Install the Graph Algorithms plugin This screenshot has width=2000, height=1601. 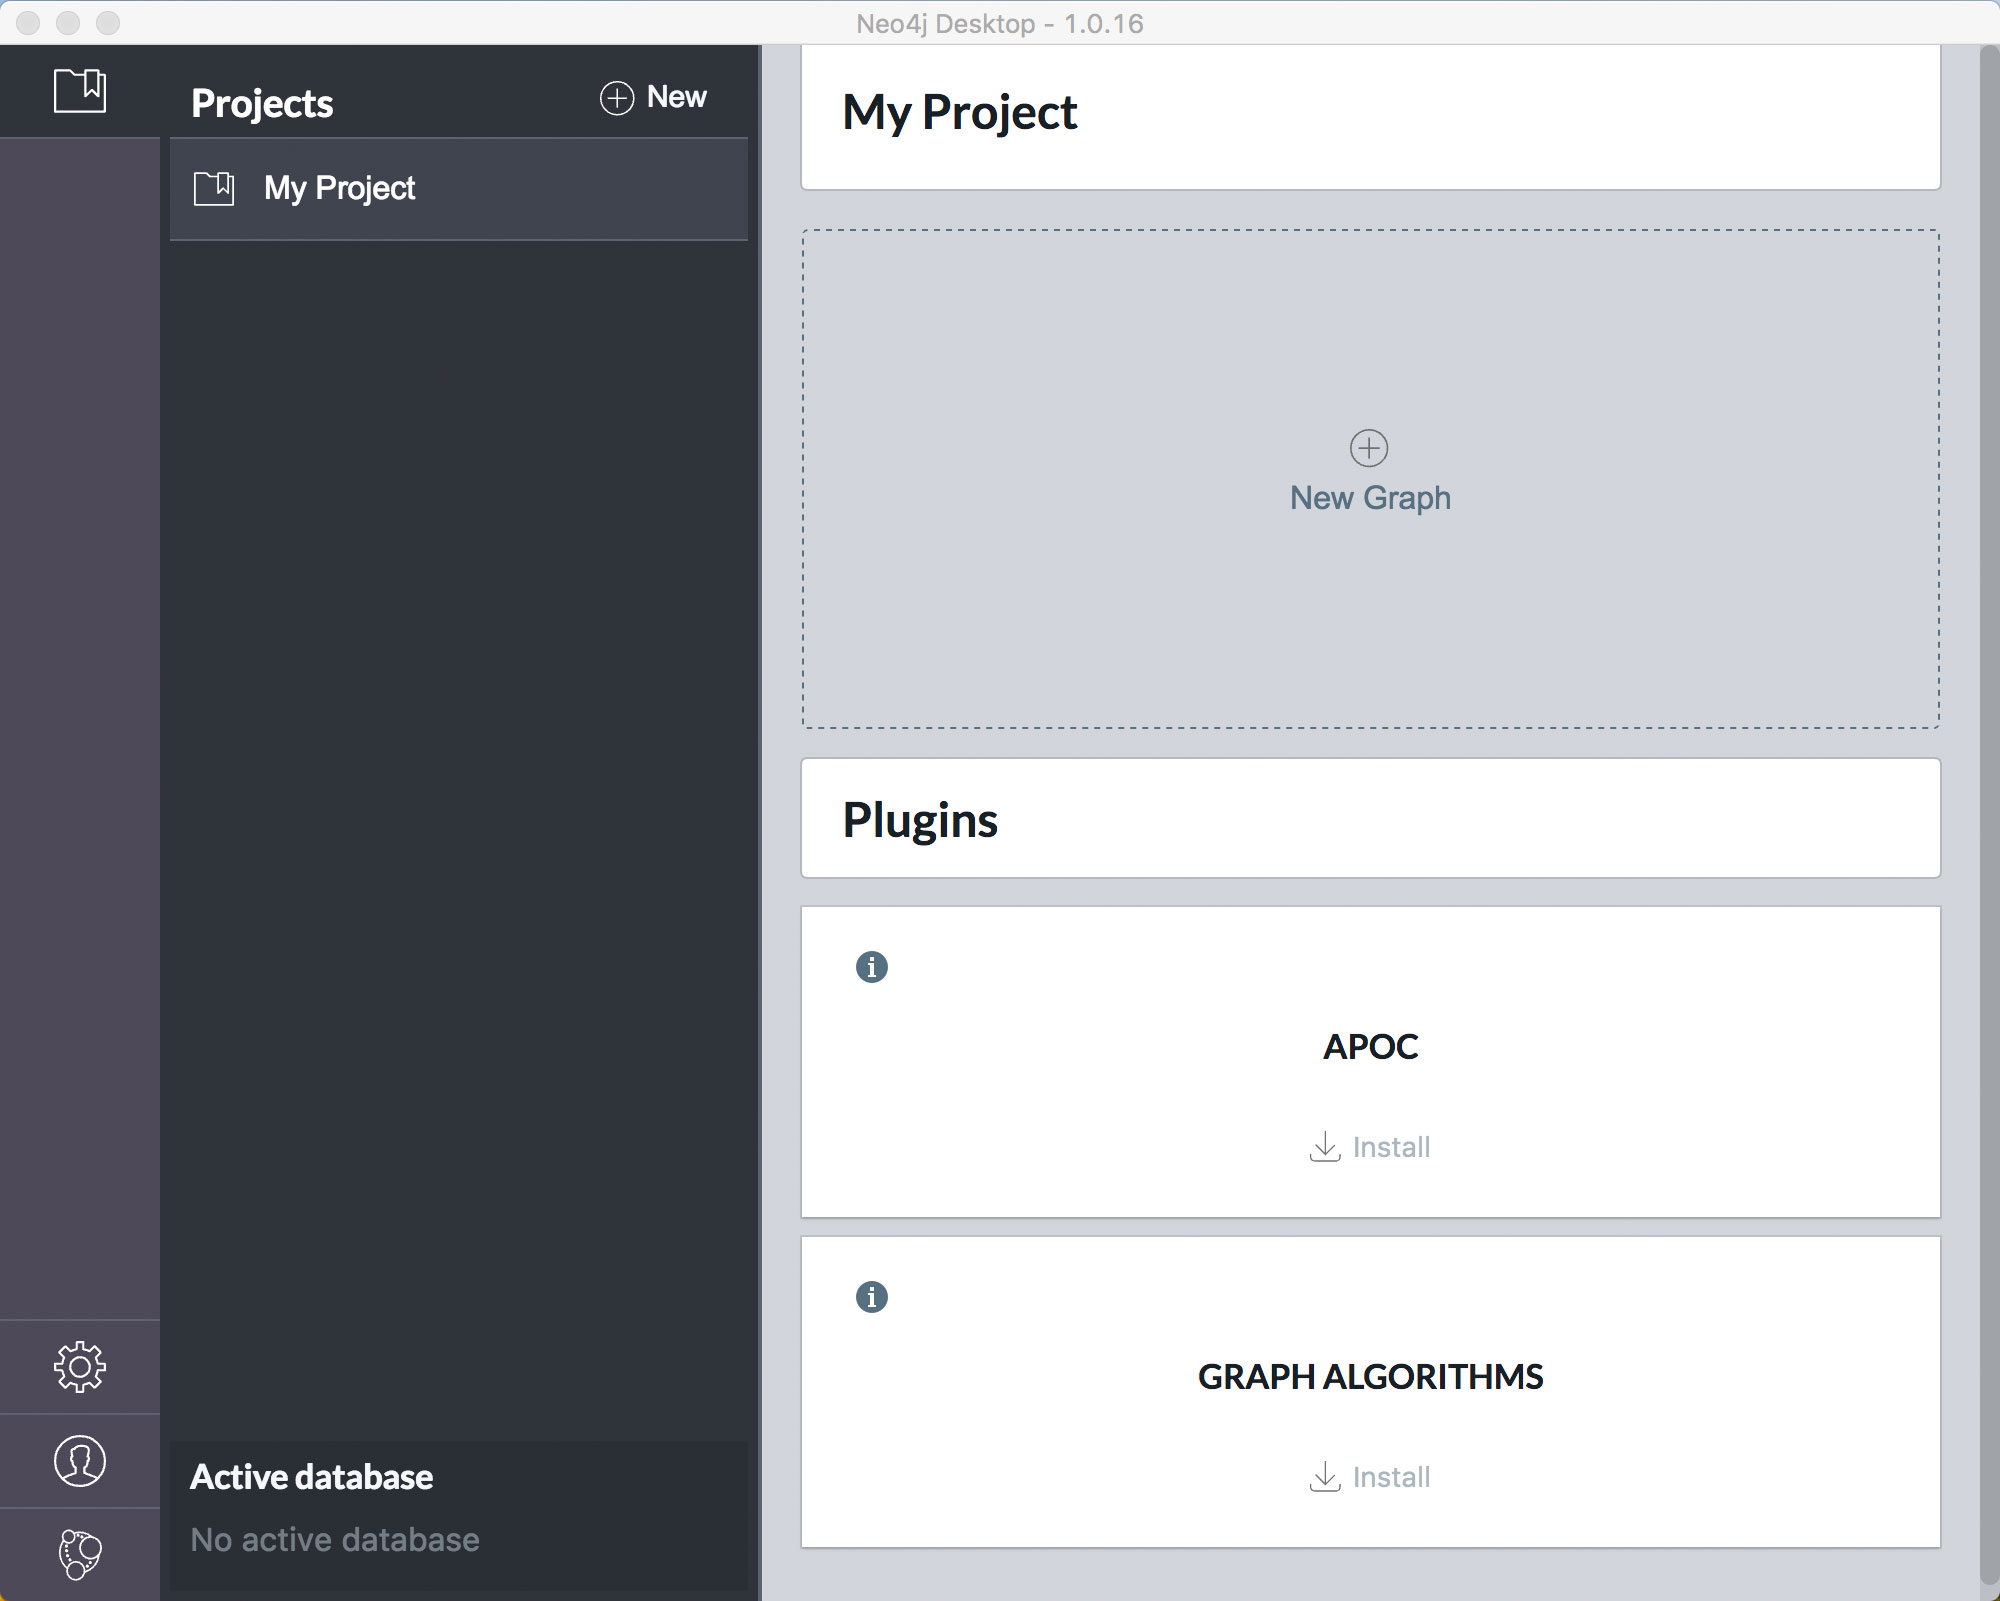point(1370,1477)
